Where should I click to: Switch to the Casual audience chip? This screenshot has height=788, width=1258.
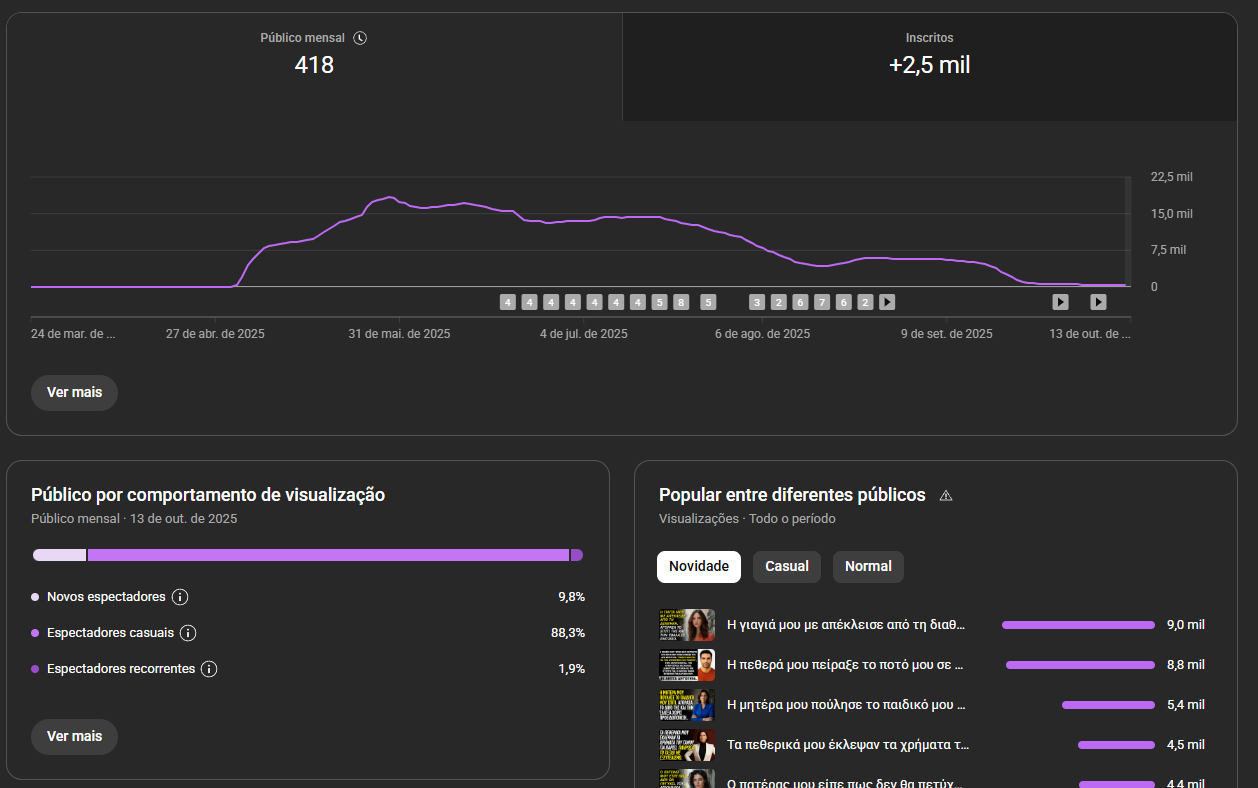787,566
